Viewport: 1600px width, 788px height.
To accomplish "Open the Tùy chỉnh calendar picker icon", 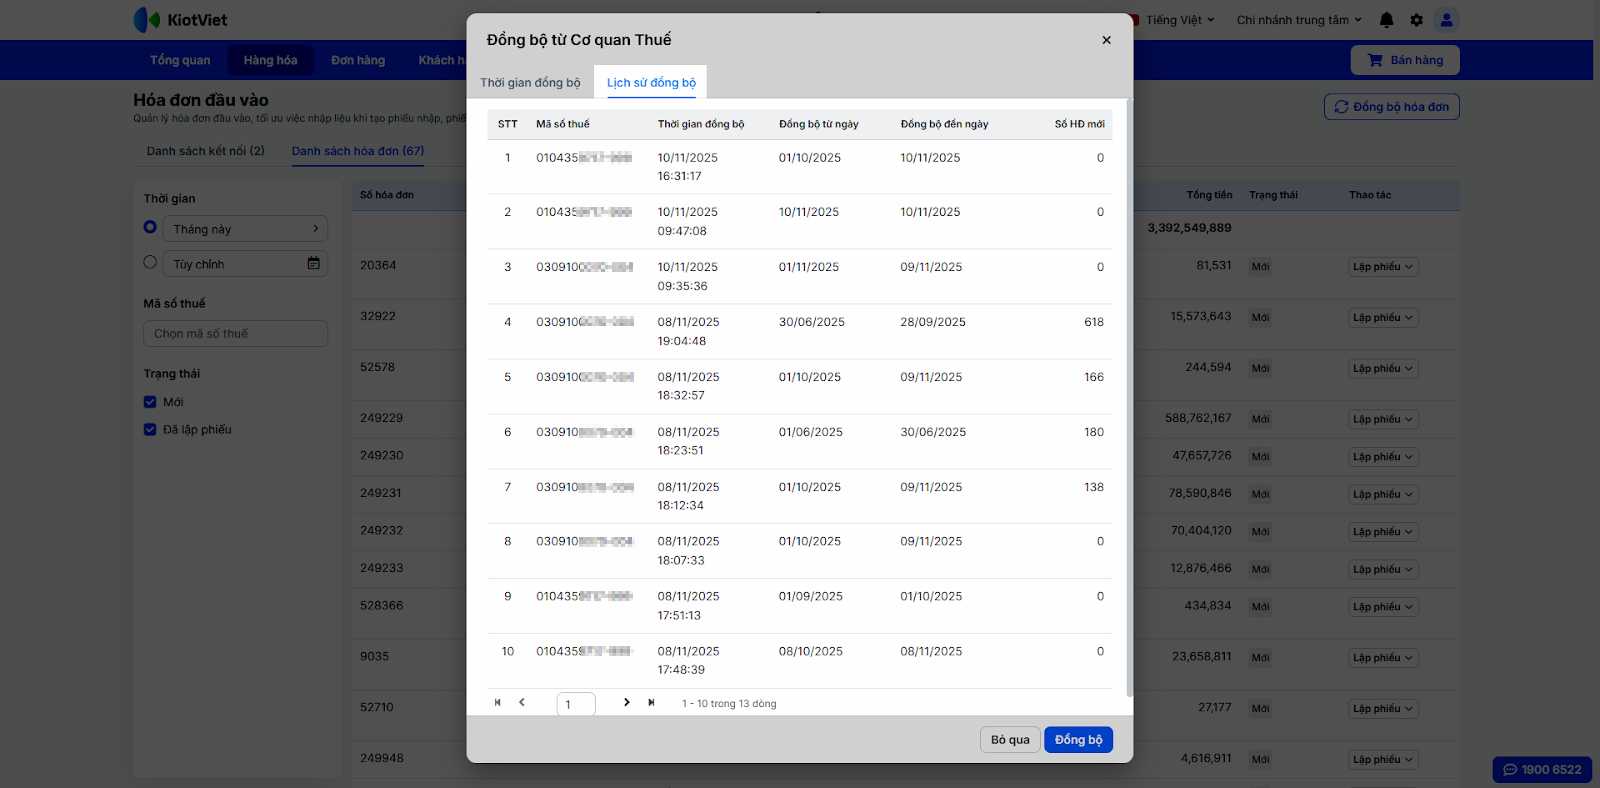I will 314,263.
